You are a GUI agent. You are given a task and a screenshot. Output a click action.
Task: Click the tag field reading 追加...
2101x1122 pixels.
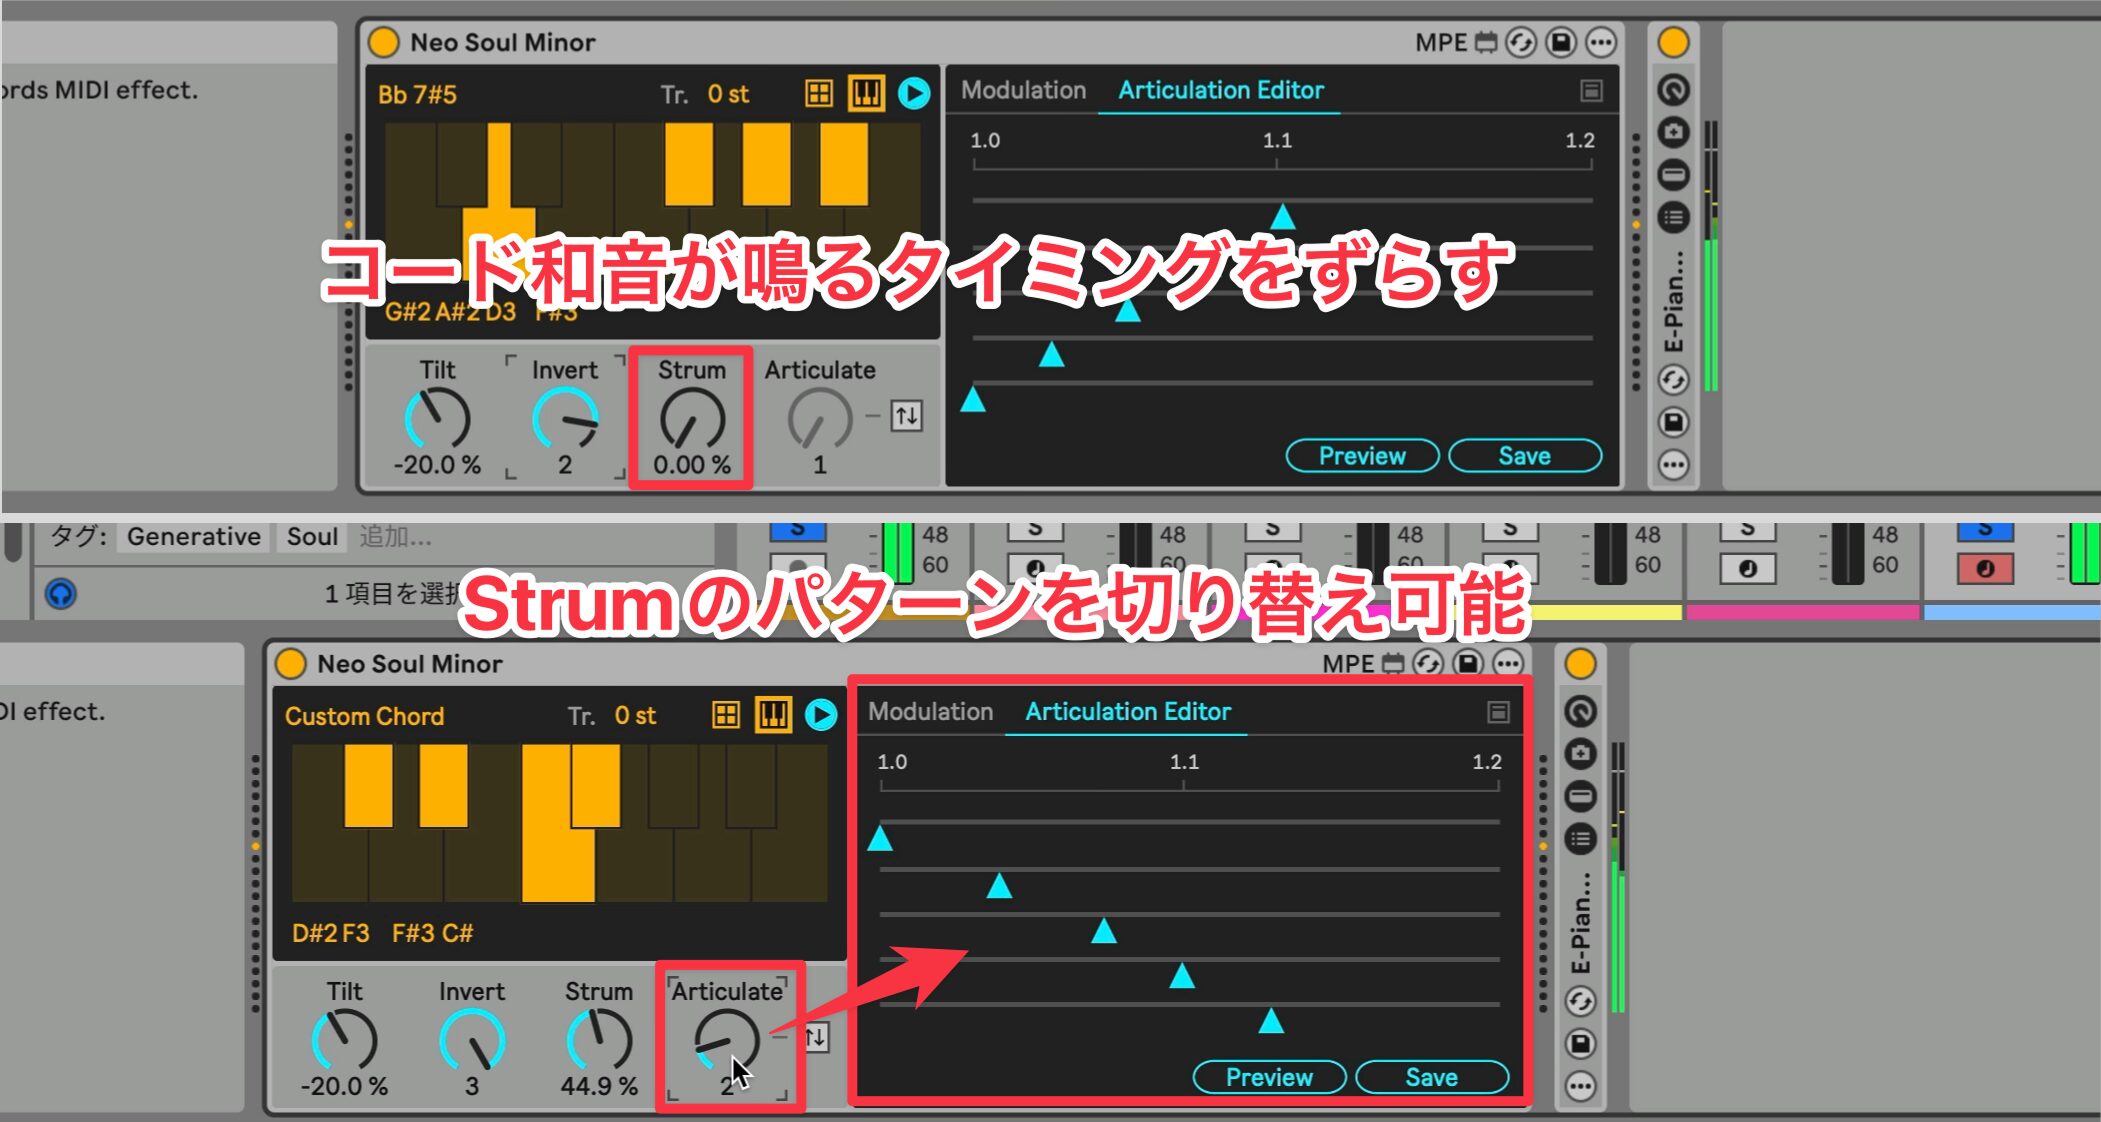click(396, 537)
